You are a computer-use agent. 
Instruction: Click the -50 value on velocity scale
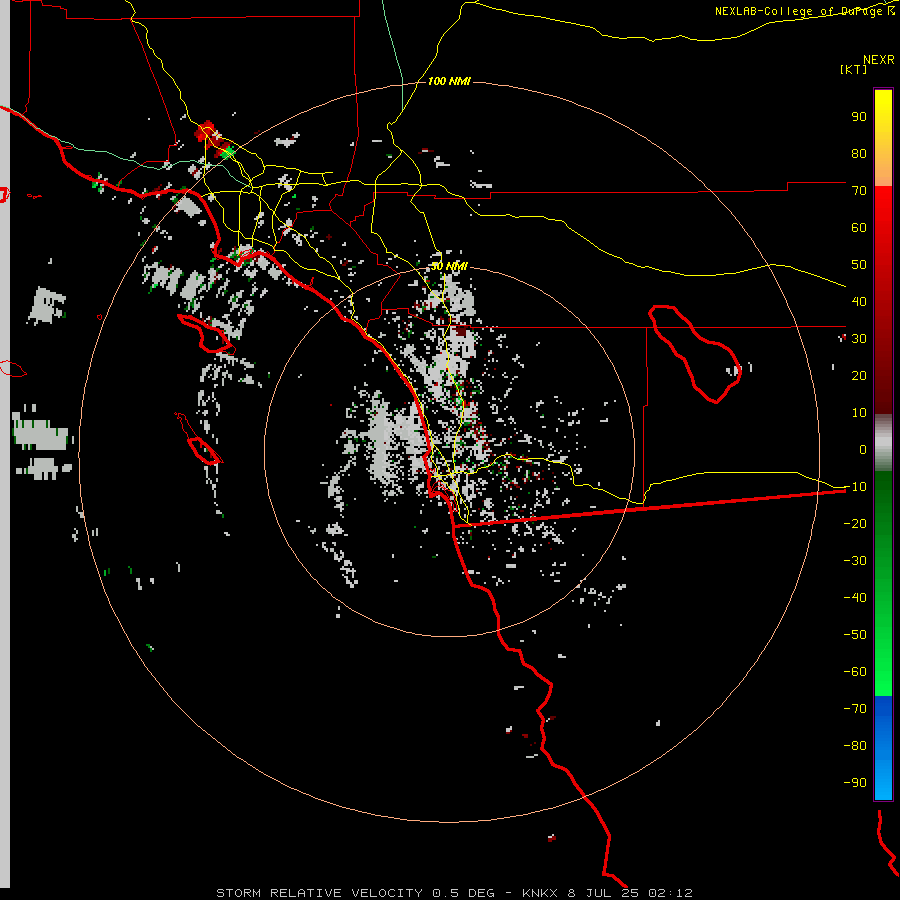(x=855, y=635)
